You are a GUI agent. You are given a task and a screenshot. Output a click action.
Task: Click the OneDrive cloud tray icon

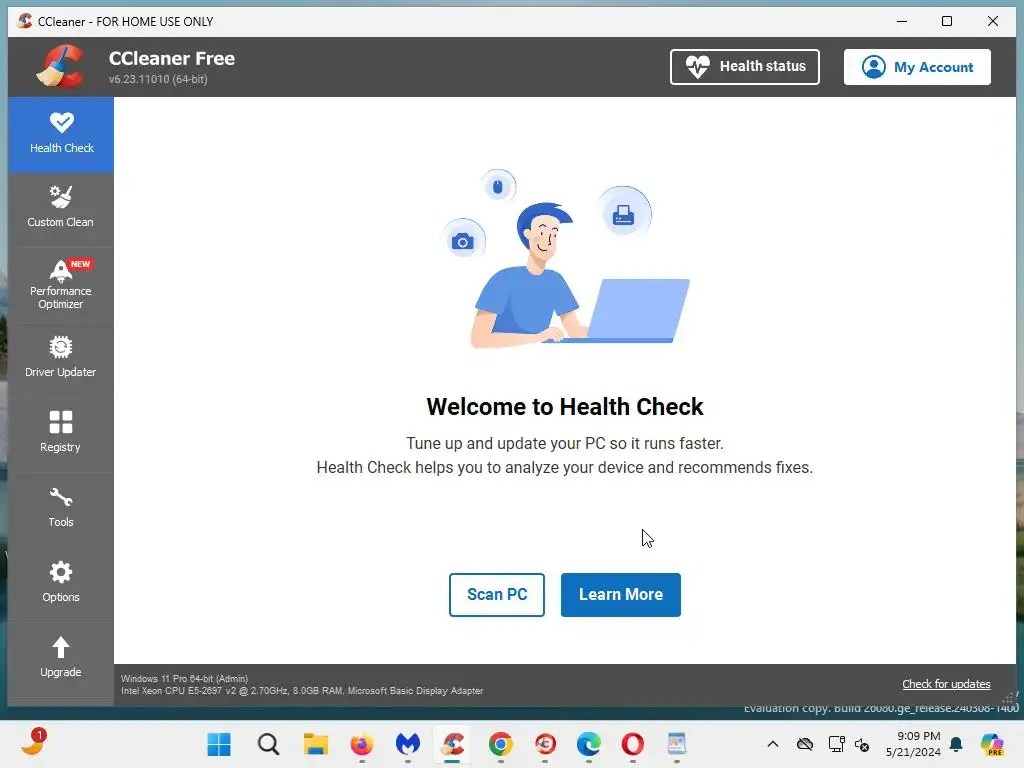805,744
